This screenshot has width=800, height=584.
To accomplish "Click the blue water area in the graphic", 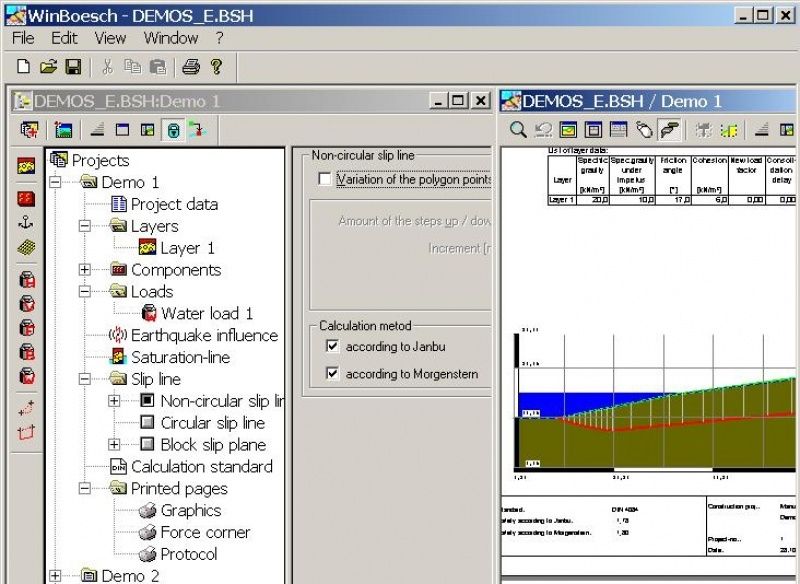I will [571, 402].
